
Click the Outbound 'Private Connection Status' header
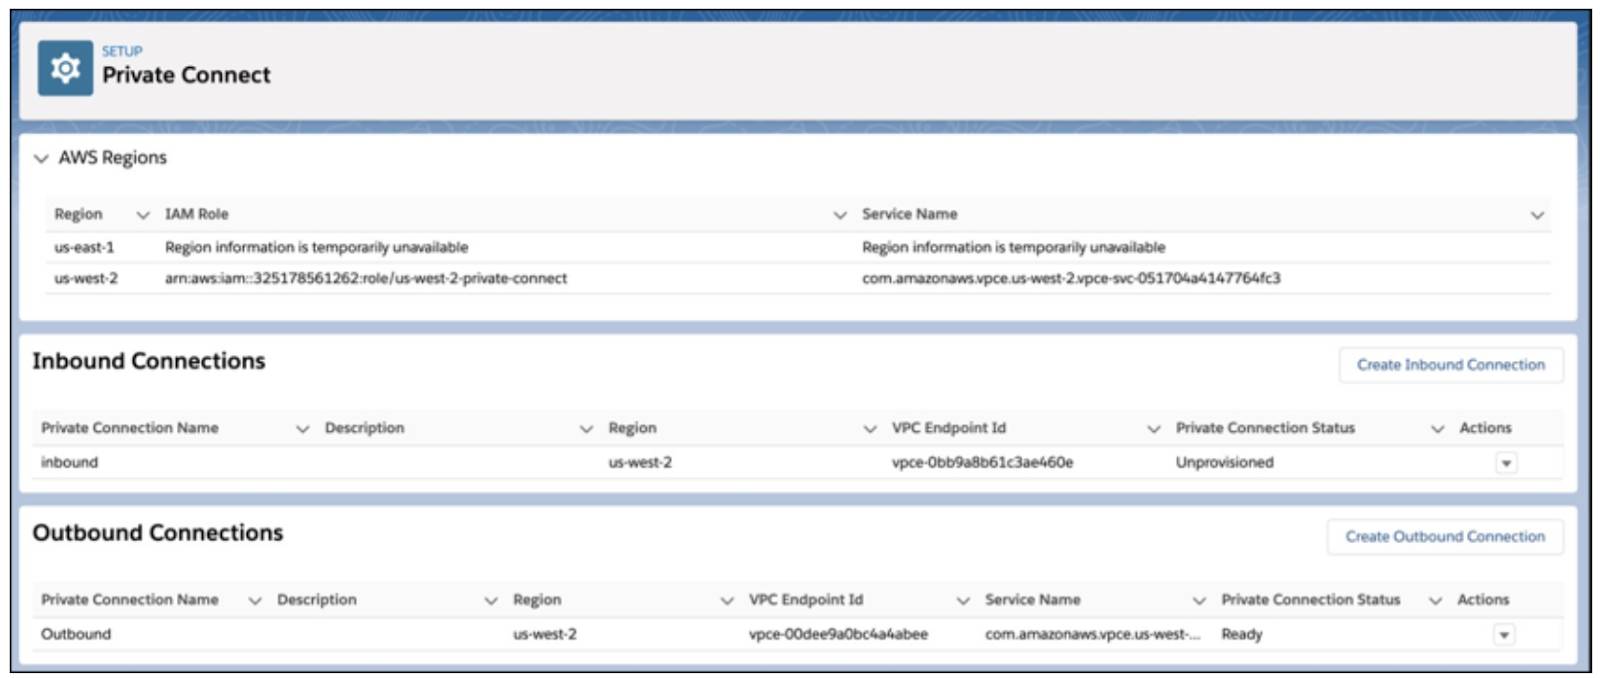coord(1310,600)
